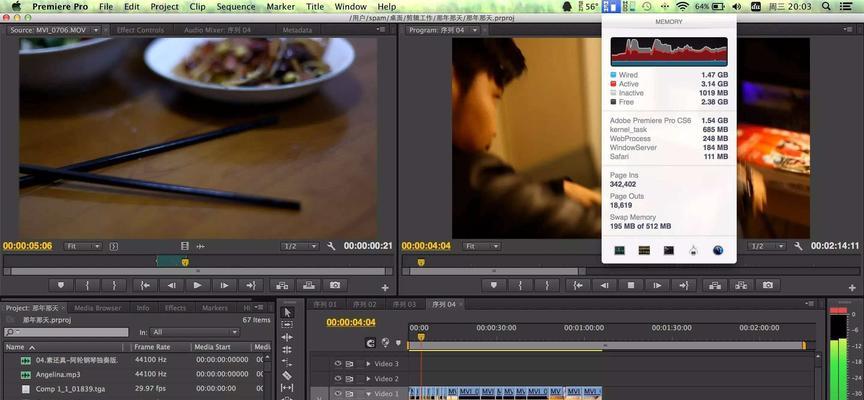Select the Razor tool
Image resolution: width=864 pixels, height=400 pixels.
coord(287,375)
